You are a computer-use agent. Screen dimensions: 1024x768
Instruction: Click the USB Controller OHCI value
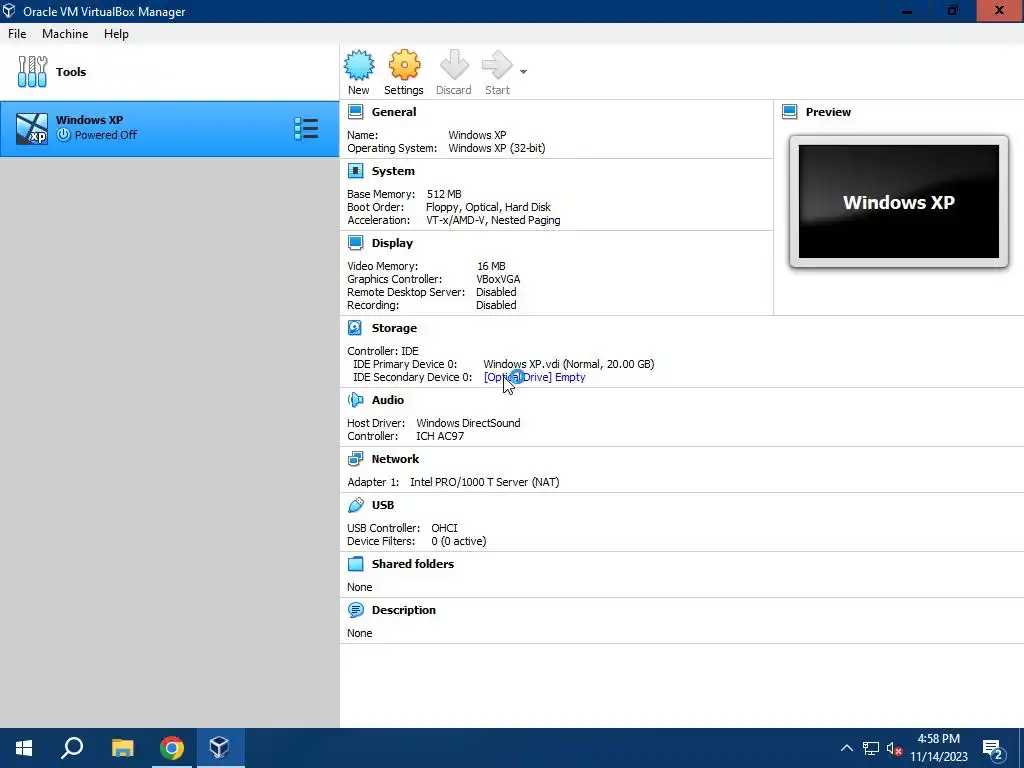coord(444,528)
